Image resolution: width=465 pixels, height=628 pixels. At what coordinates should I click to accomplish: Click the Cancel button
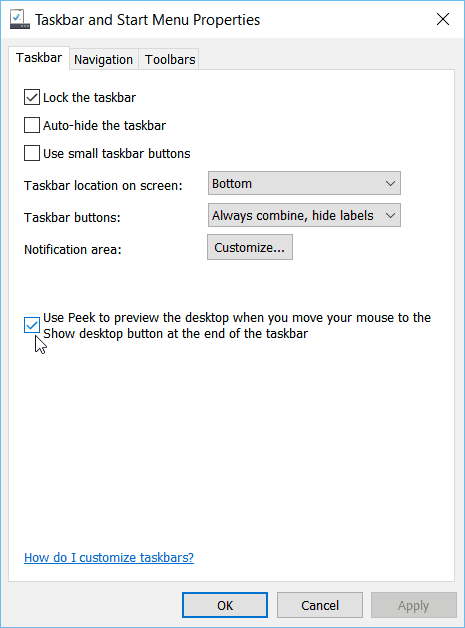coord(320,605)
